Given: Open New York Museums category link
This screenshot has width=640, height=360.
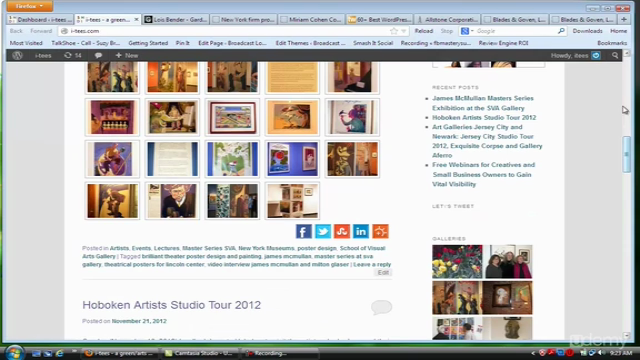Looking at the screenshot, I should click(266, 248).
